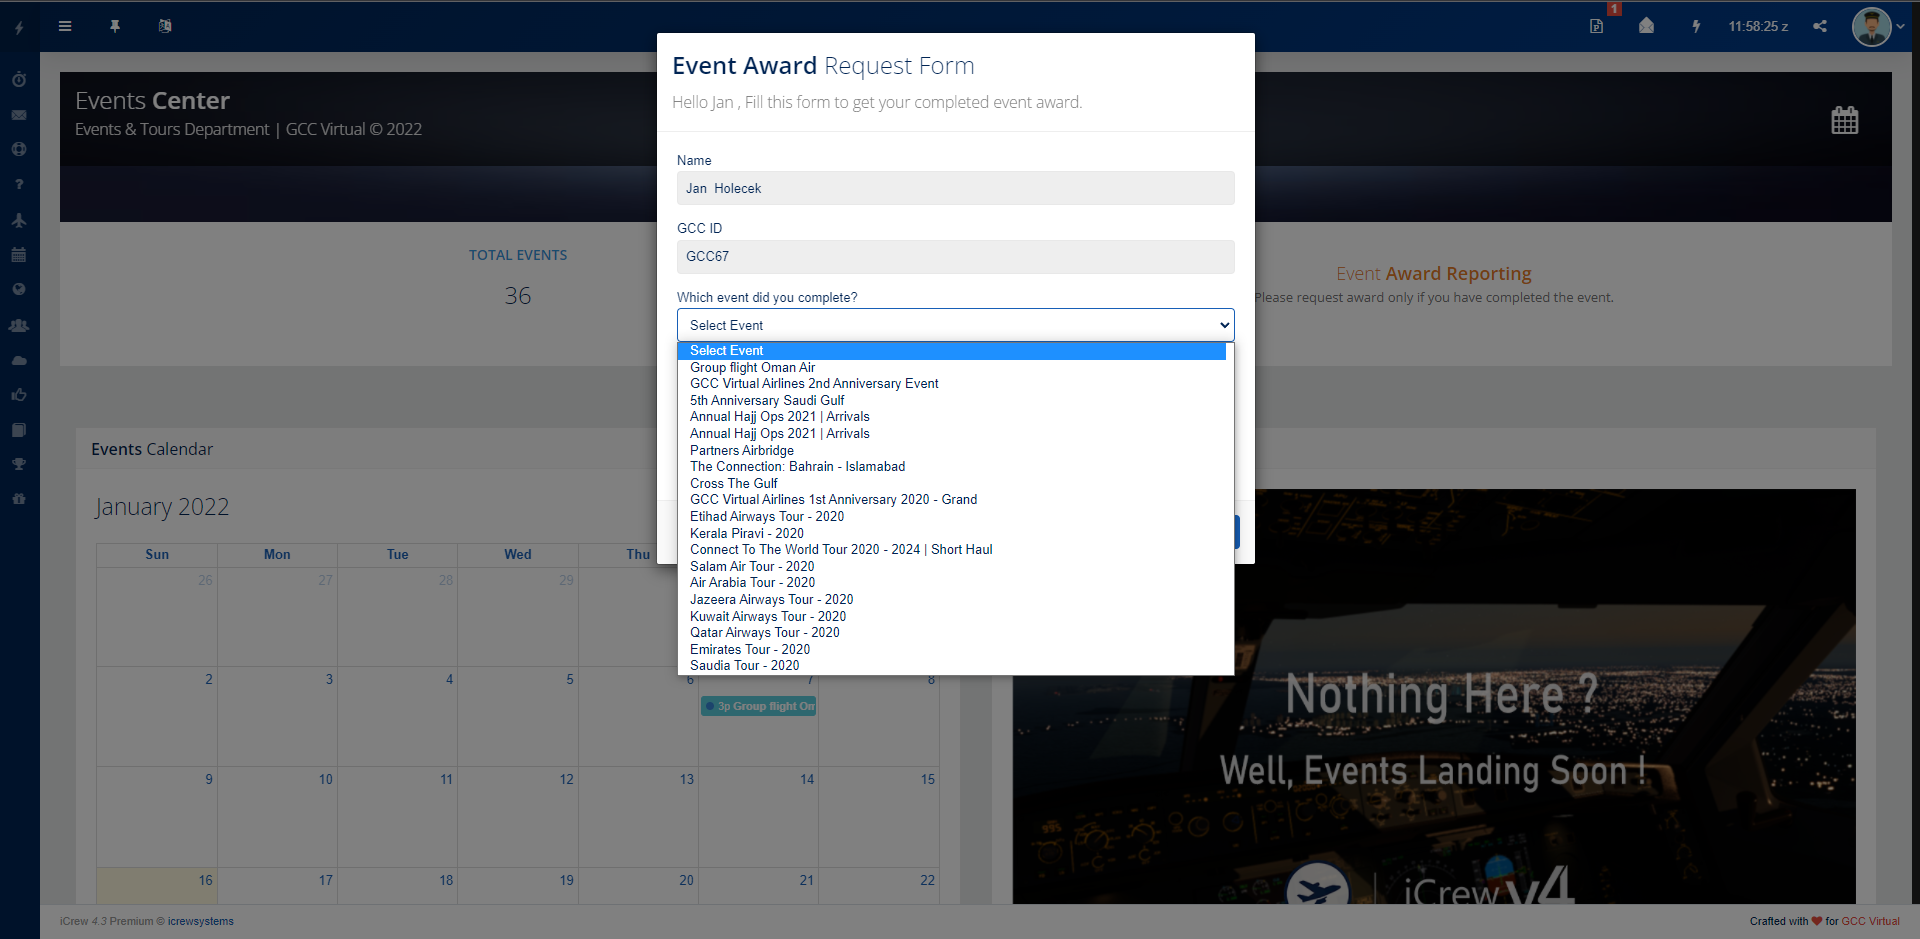Open the envelope mail icon in sidebar
1920x939 pixels.
tap(19, 115)
